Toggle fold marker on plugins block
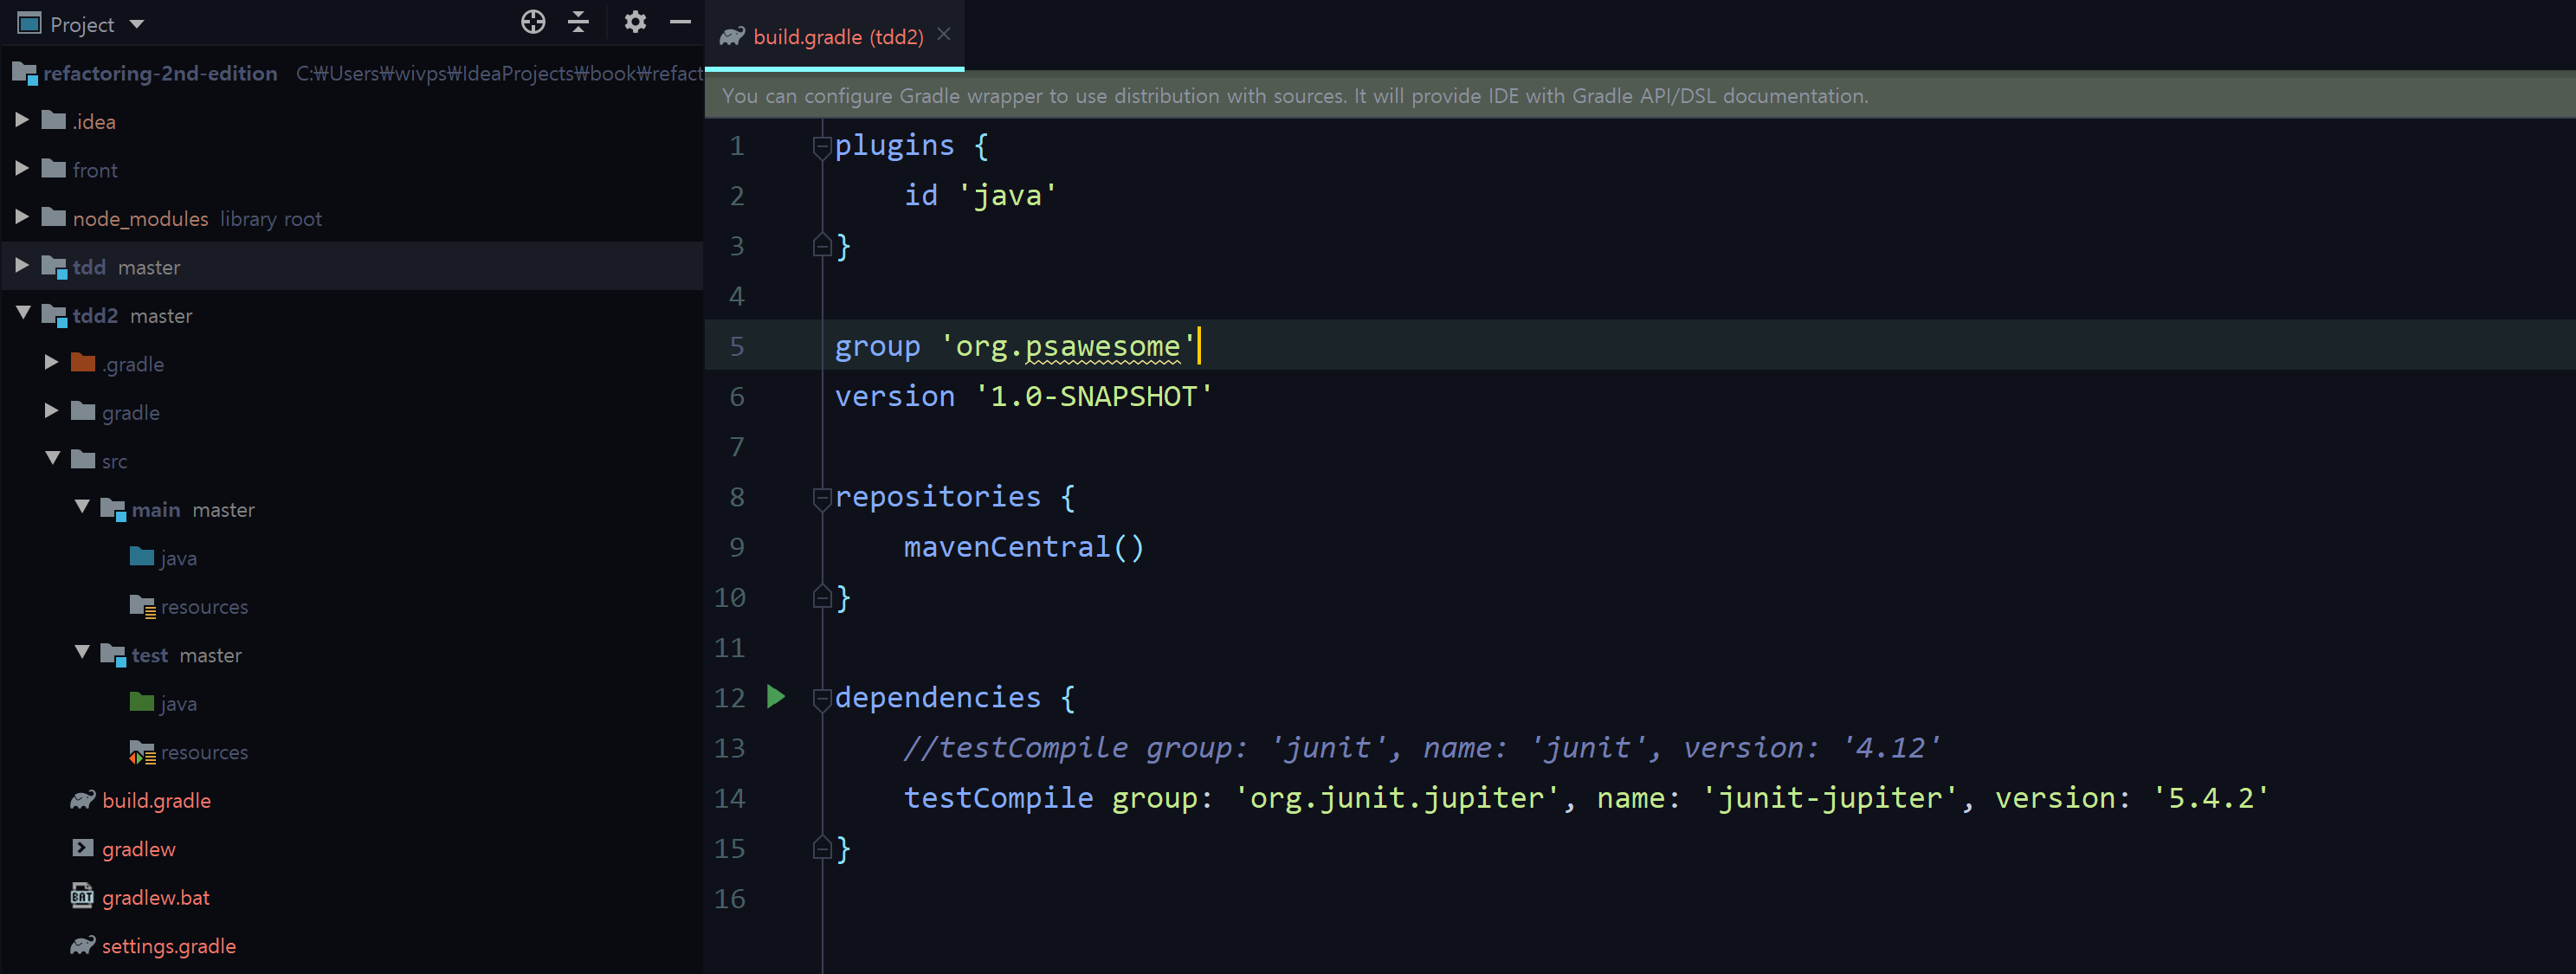 coord(822,147)
